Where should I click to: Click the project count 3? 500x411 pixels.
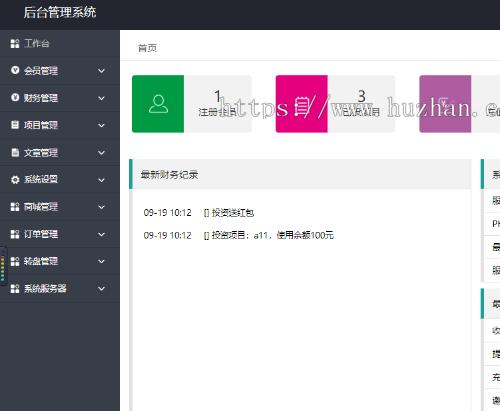tap(362, 96)
